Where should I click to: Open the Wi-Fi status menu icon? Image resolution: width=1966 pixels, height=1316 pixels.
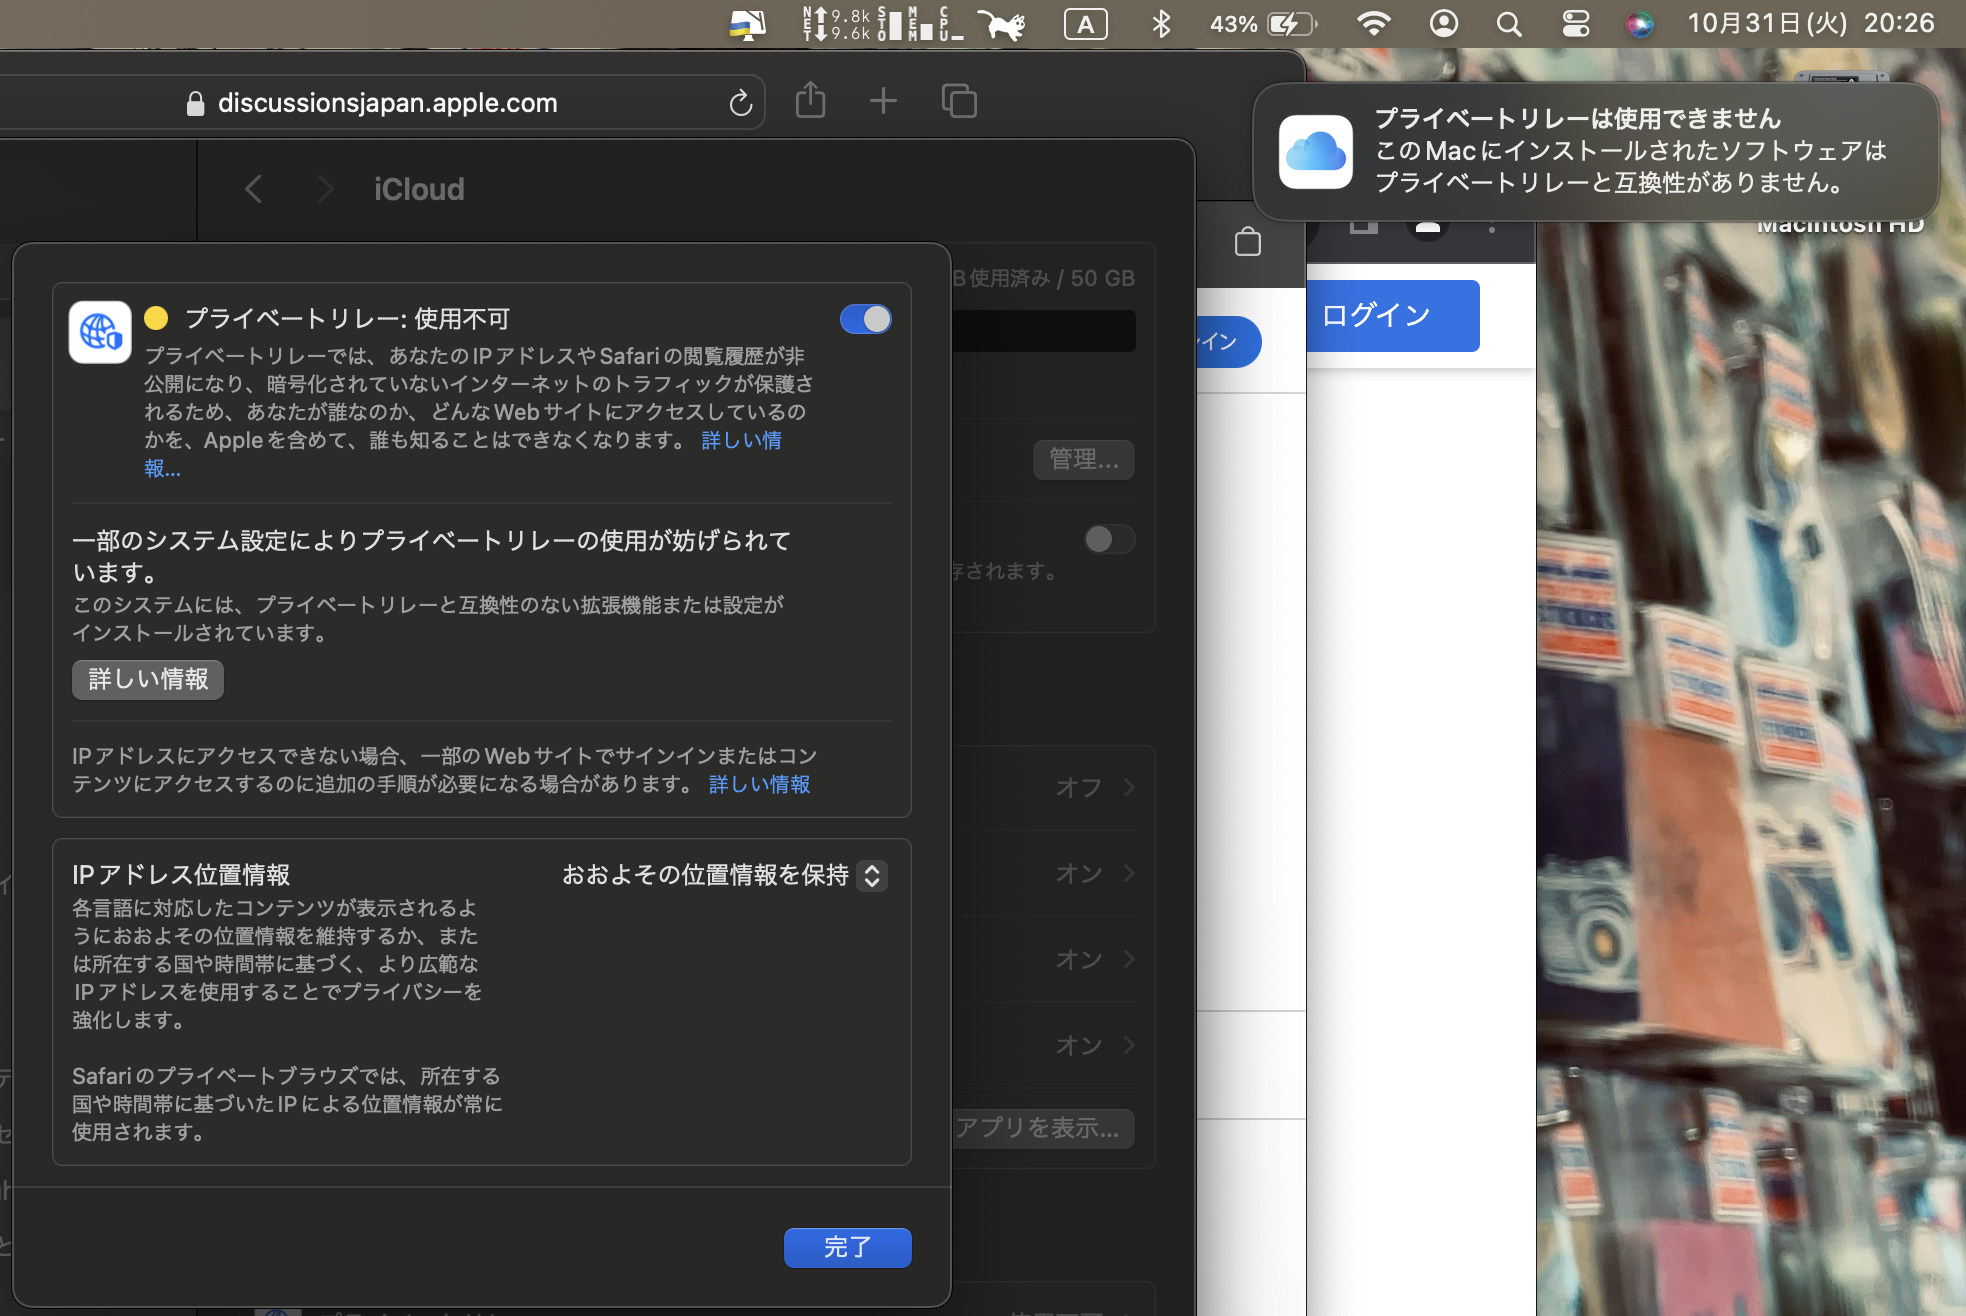[1374, 23]
